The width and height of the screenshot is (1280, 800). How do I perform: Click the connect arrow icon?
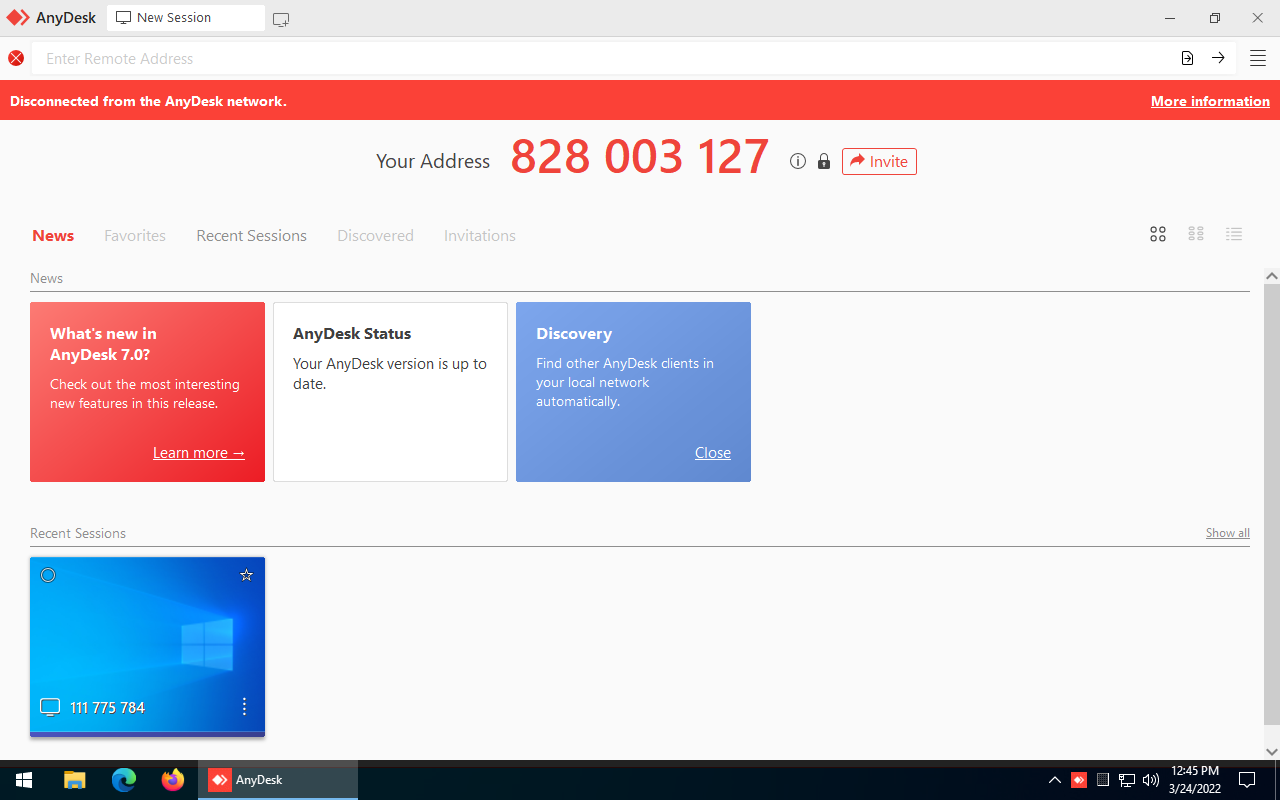pyautogui.click(x=1218, y=58)
